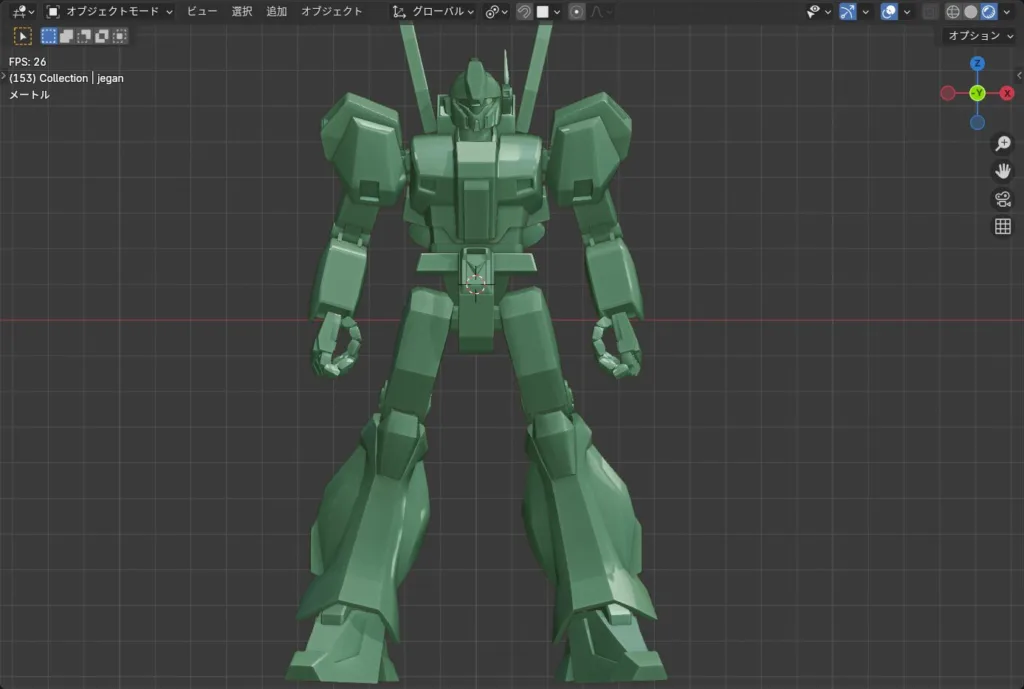Toggle the show overlays button
The image size is (1024, 689).
click(889, 12)
